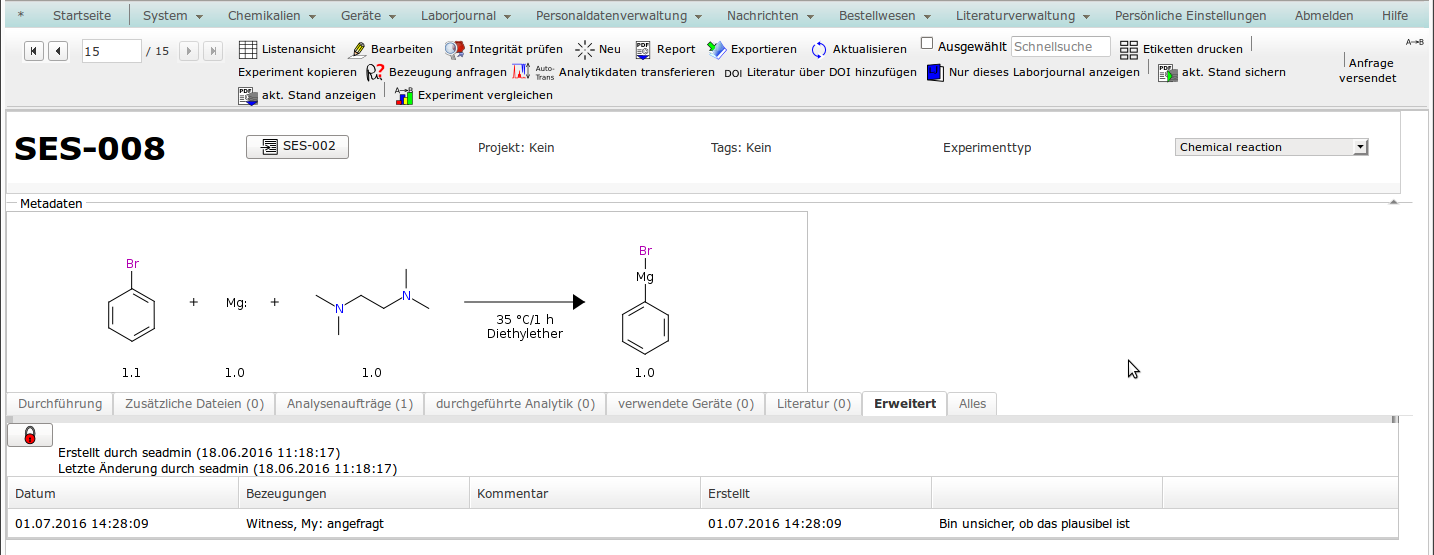
Task: Click the Exportieren icon
Action: 717,49
